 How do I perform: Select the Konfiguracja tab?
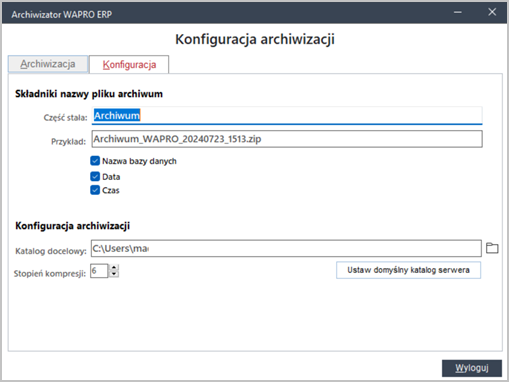(x=129, y=64)
